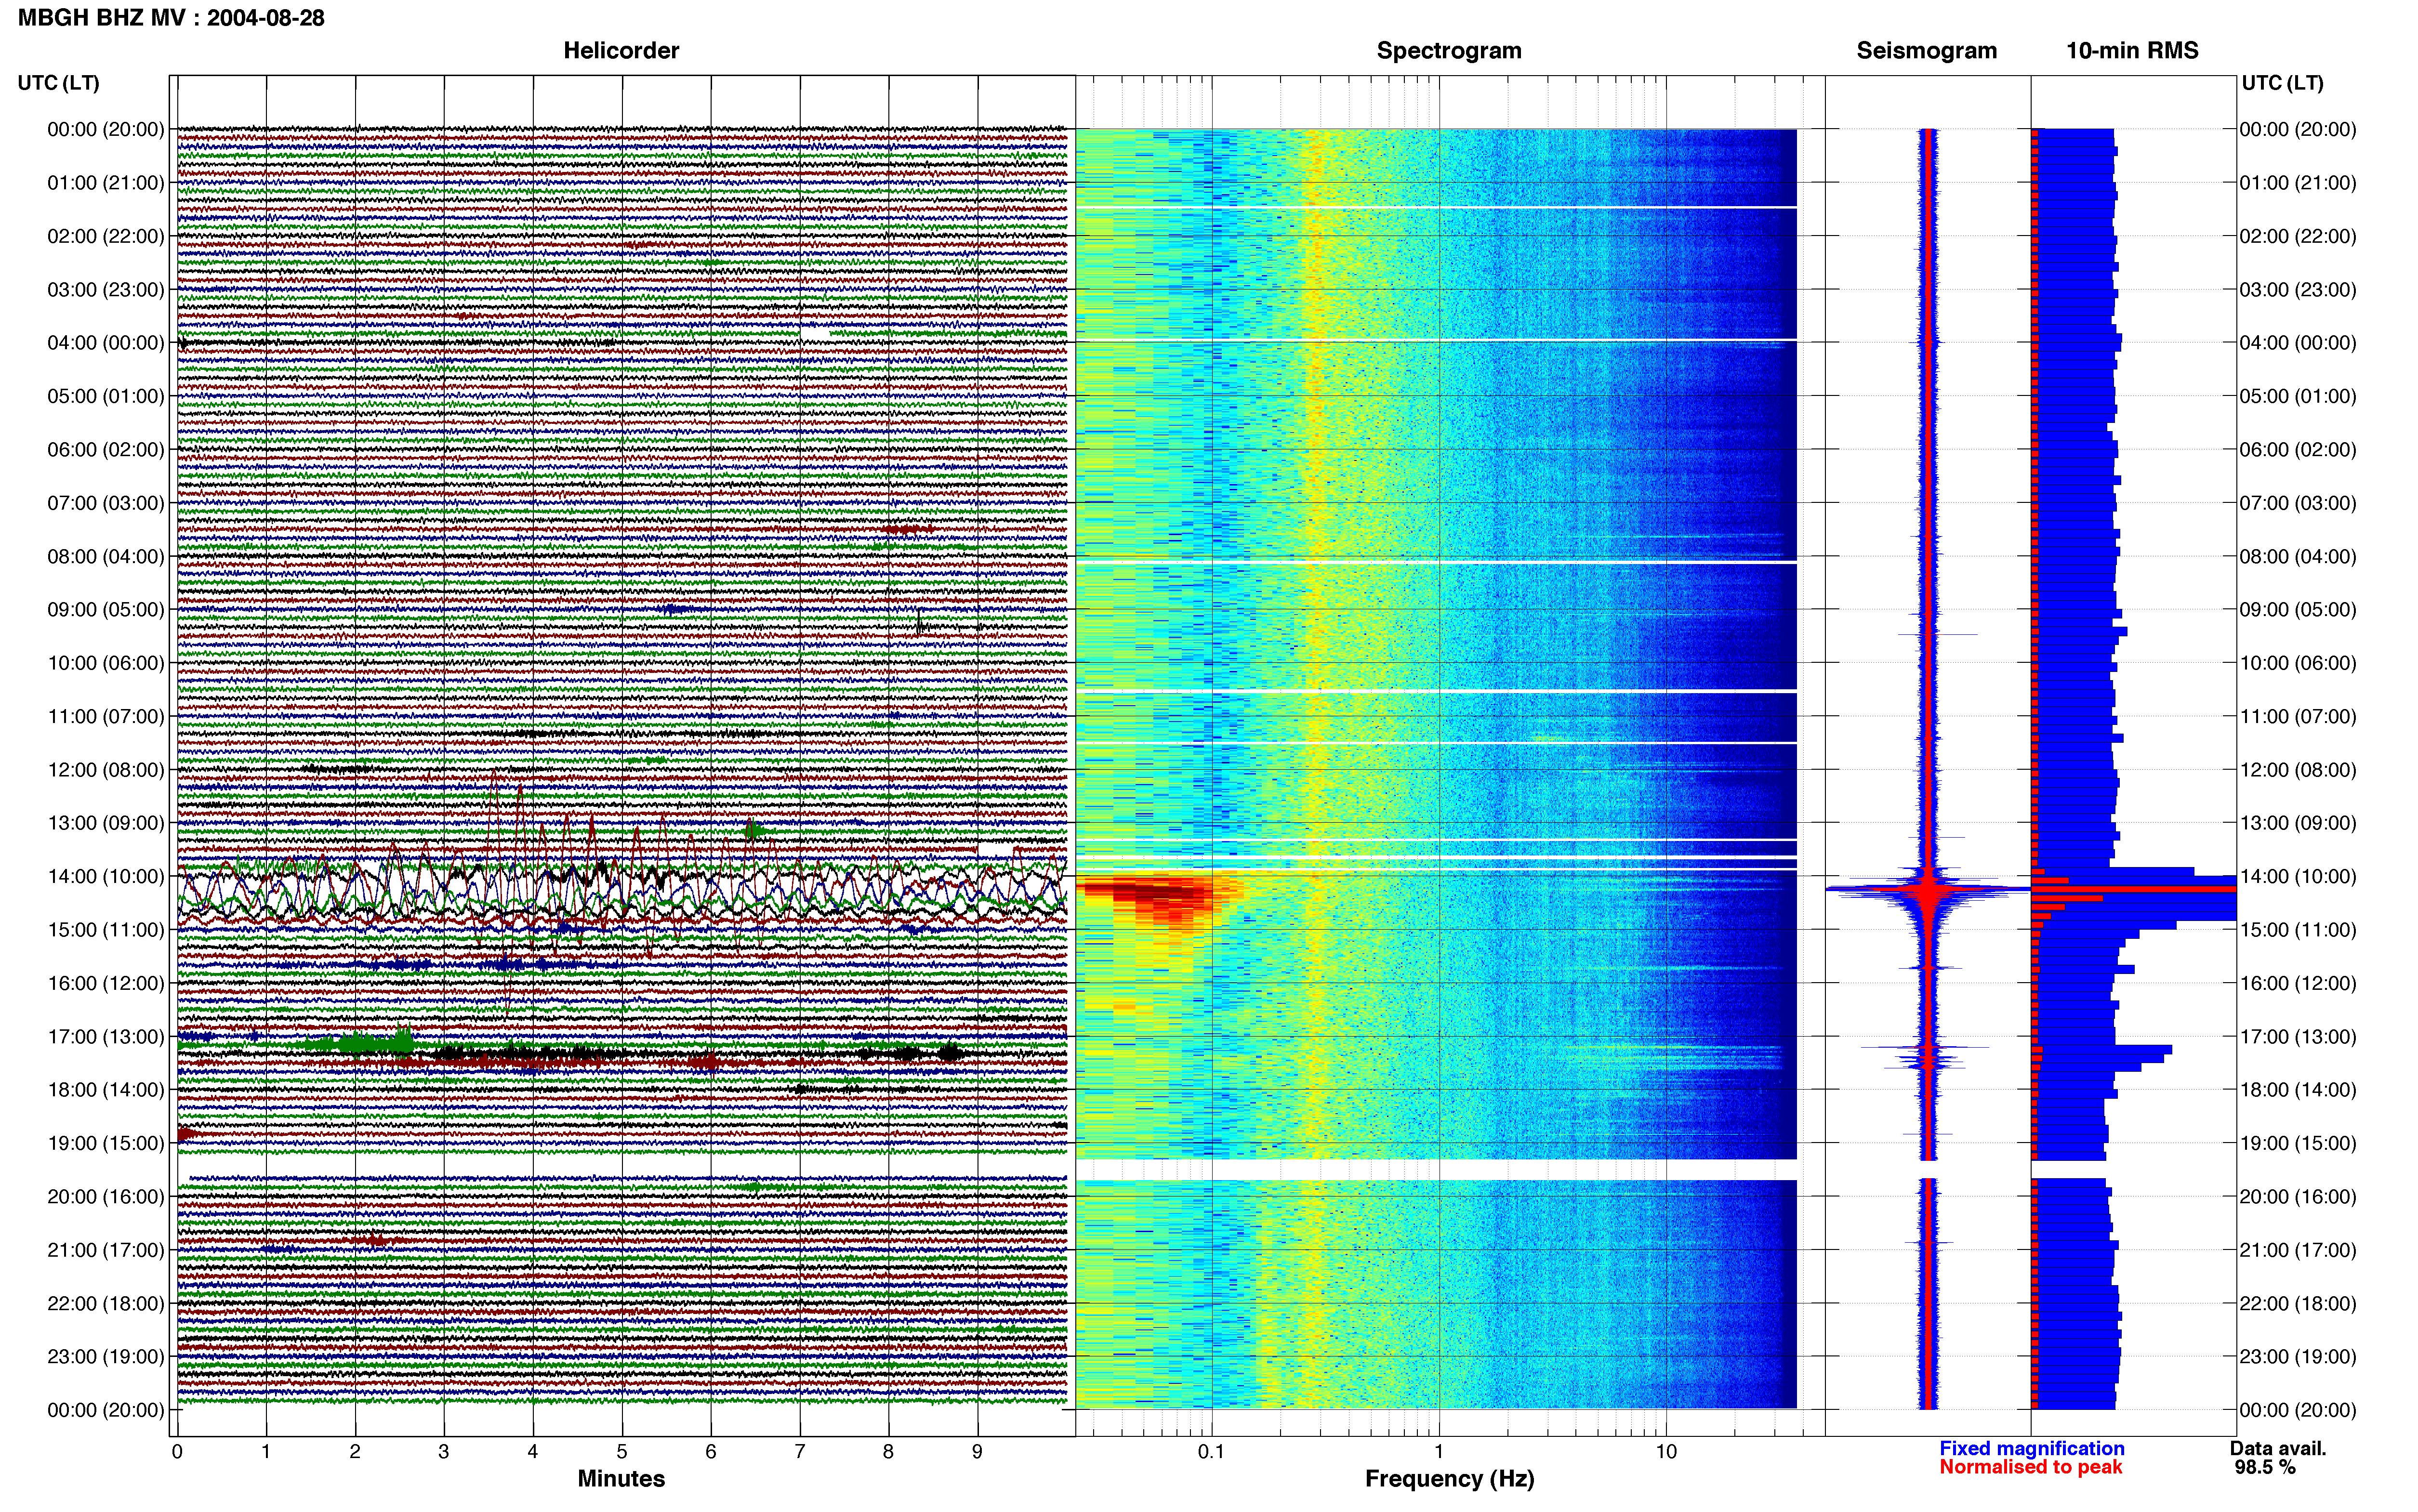The image size is (2418, 1512).
Task: Click the 'Minutes' axis title
Action: [x=621, y=1479]
